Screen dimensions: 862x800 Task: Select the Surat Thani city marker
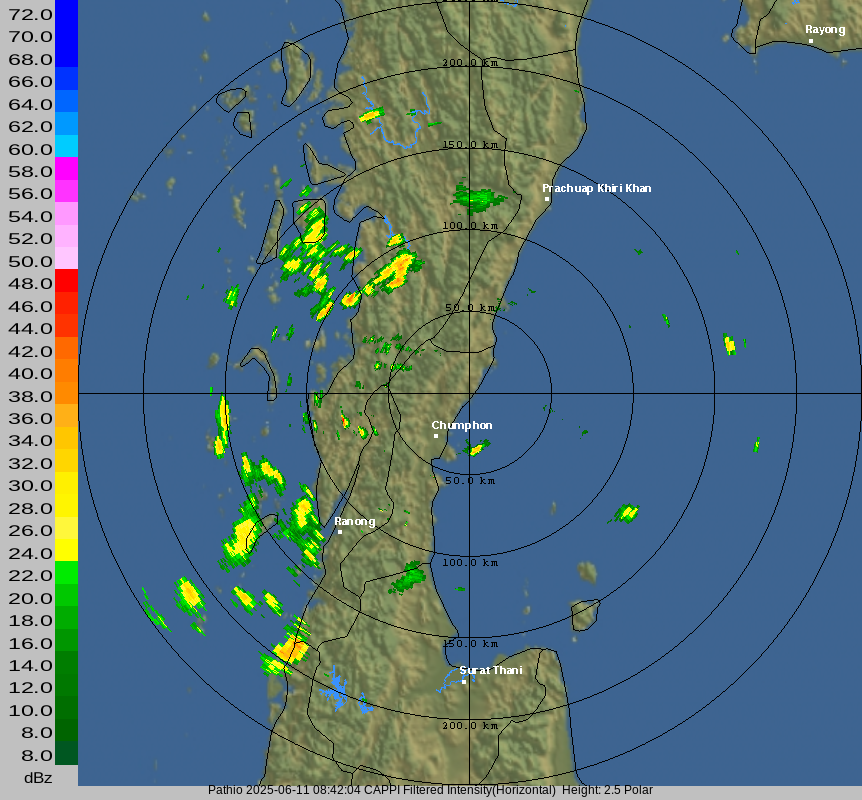click(x=464, y=682)
